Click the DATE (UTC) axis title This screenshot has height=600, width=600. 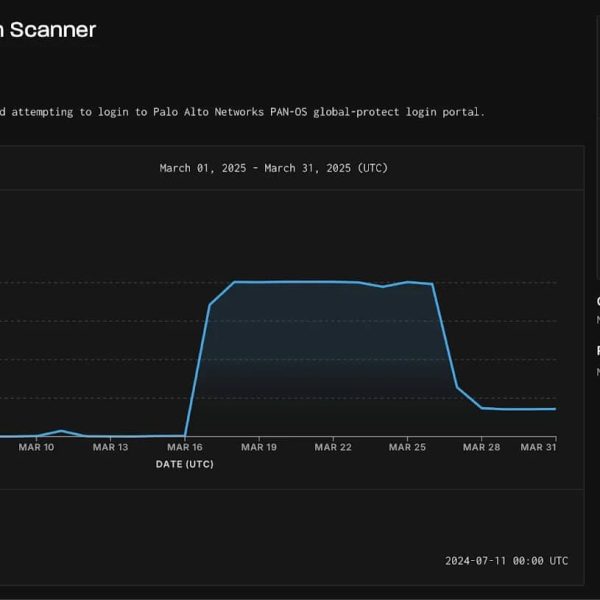point(184,464)
